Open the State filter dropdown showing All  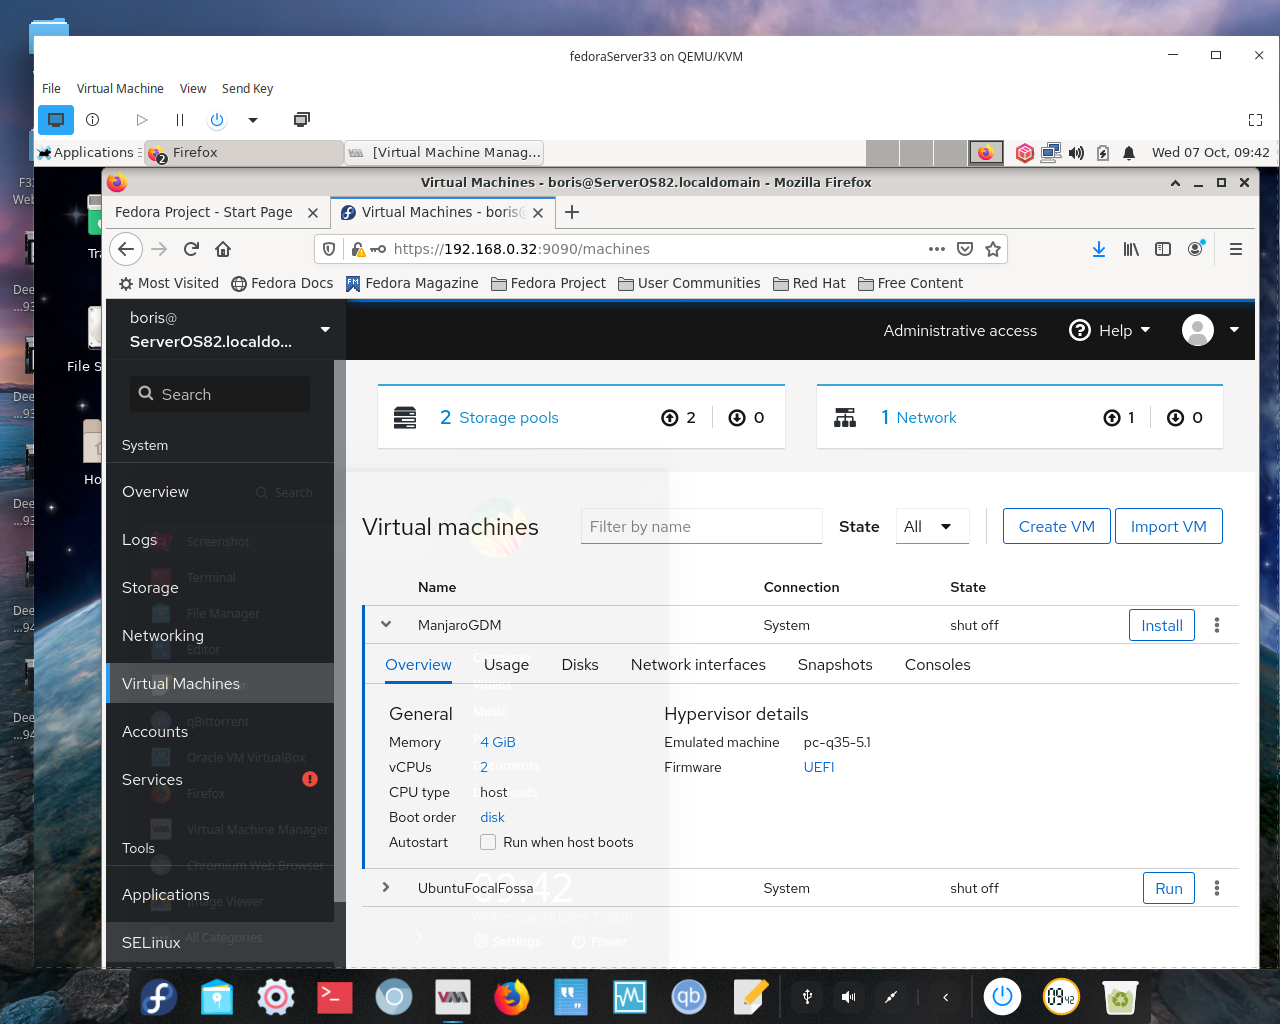(x=932, y=526)
